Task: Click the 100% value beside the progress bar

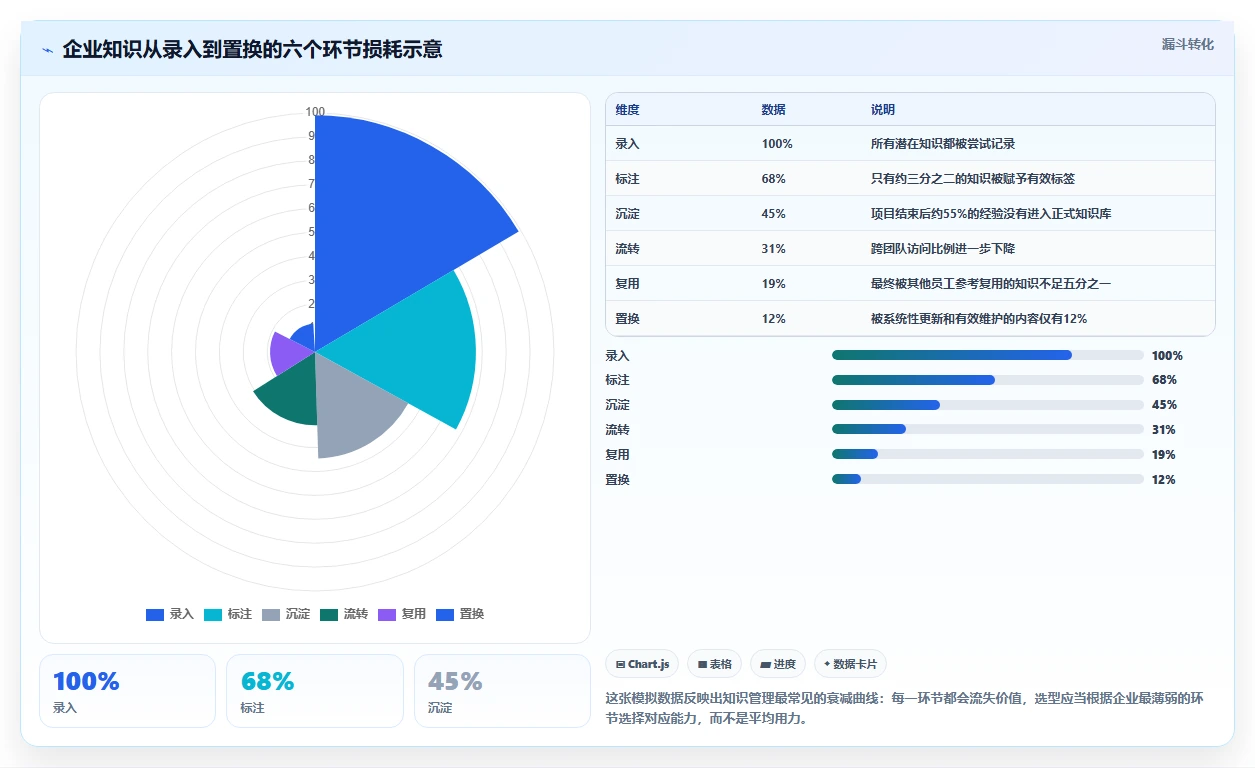Action: pos(1167,355)
